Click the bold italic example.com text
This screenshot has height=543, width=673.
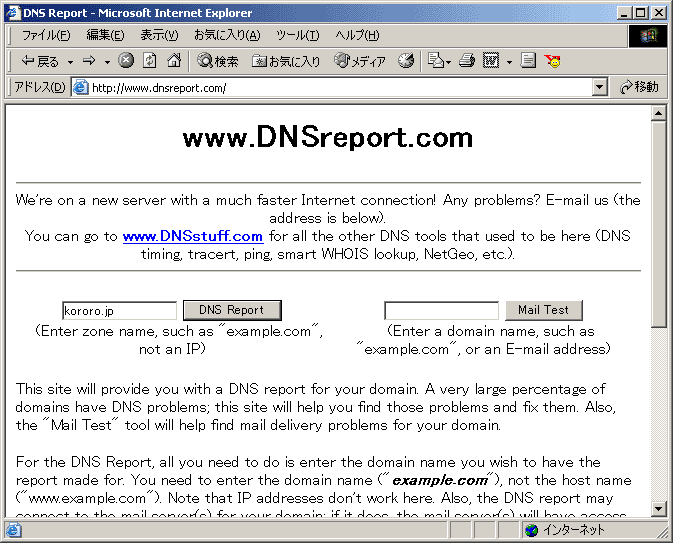(440, 480)
